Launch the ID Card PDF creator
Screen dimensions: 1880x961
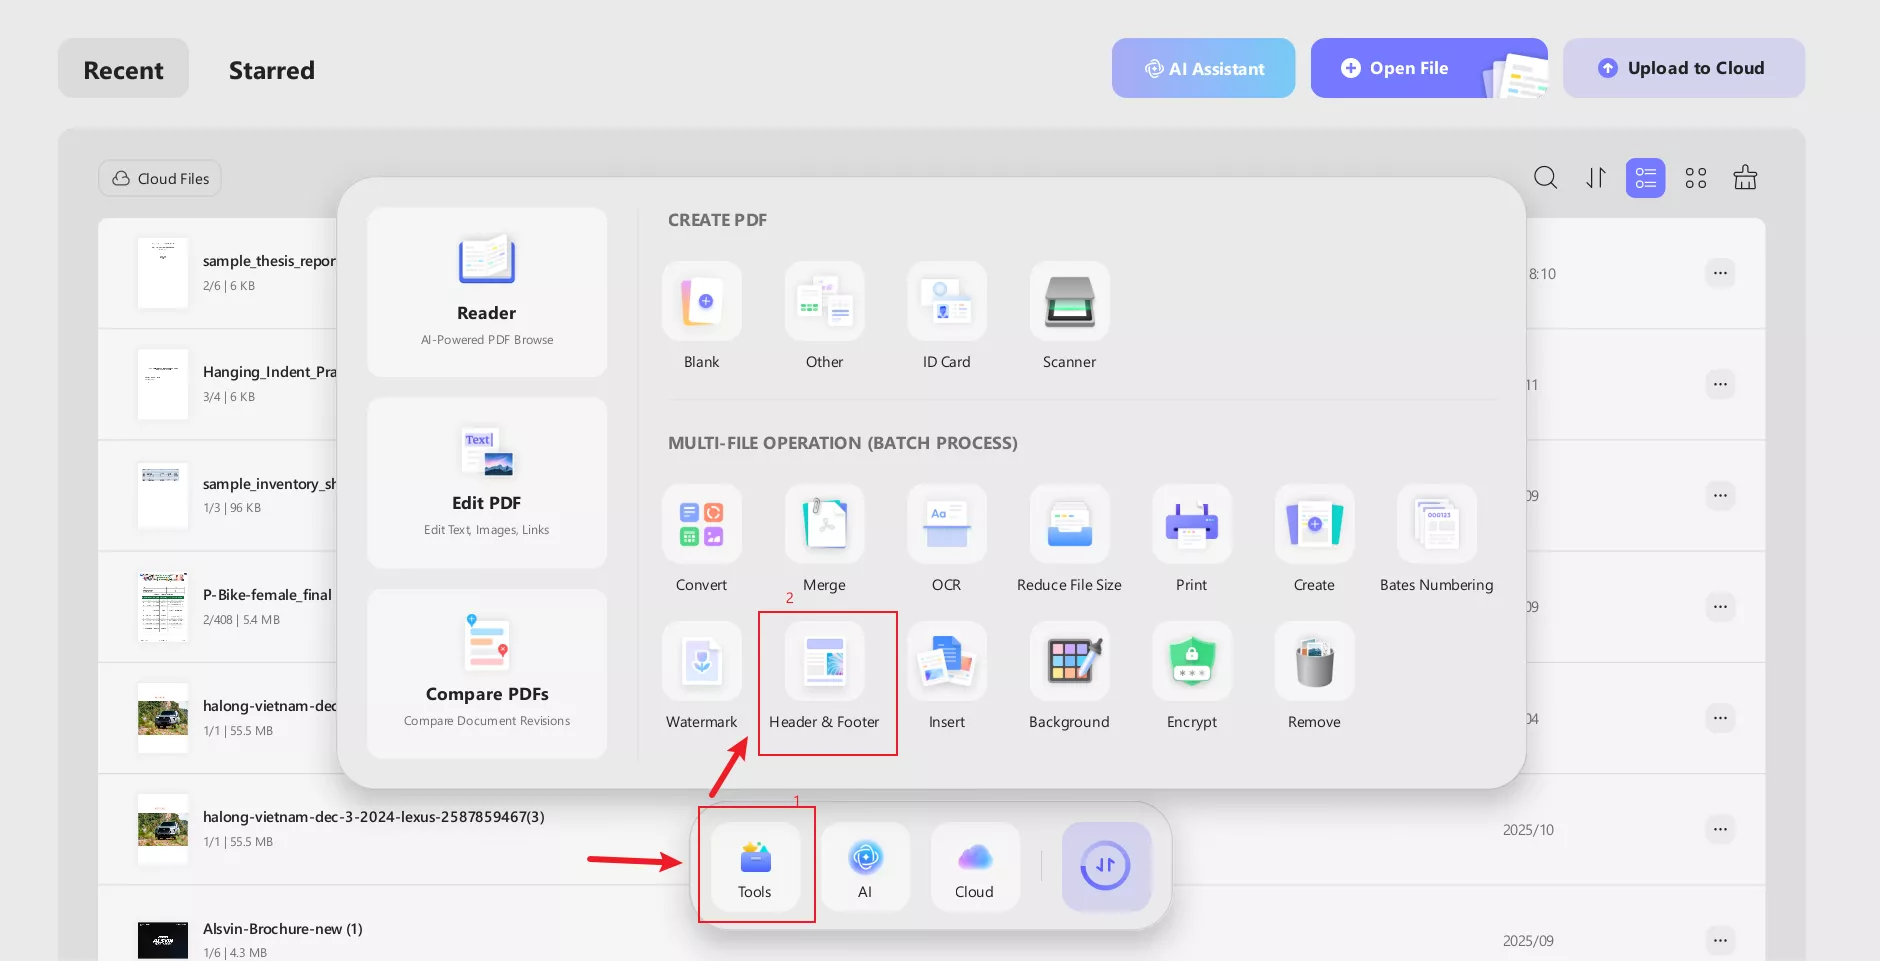click(945, 301)
